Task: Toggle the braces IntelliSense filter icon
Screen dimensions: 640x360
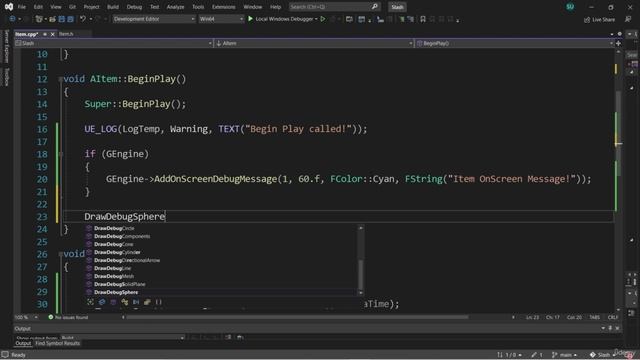Action: 158,302
